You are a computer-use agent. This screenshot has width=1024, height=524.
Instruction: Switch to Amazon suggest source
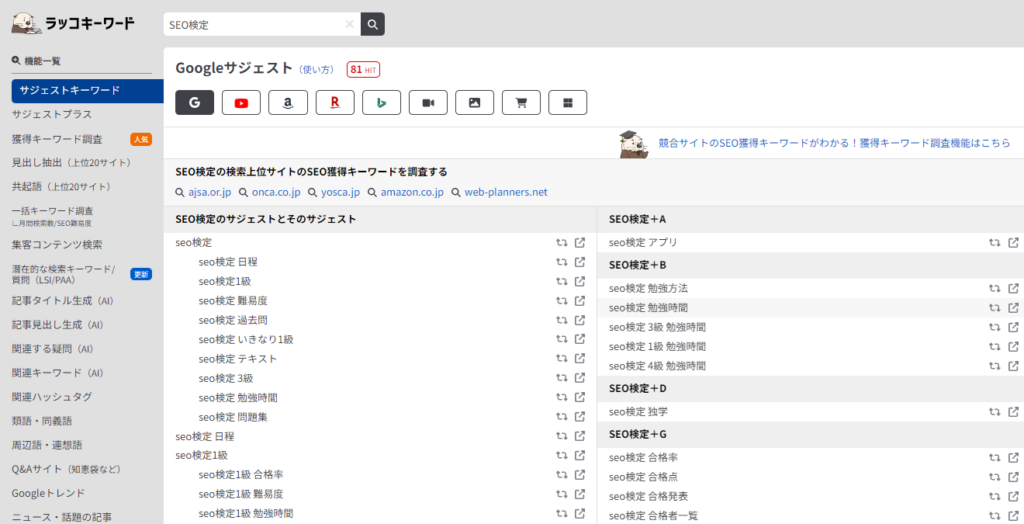click(288, 102)
